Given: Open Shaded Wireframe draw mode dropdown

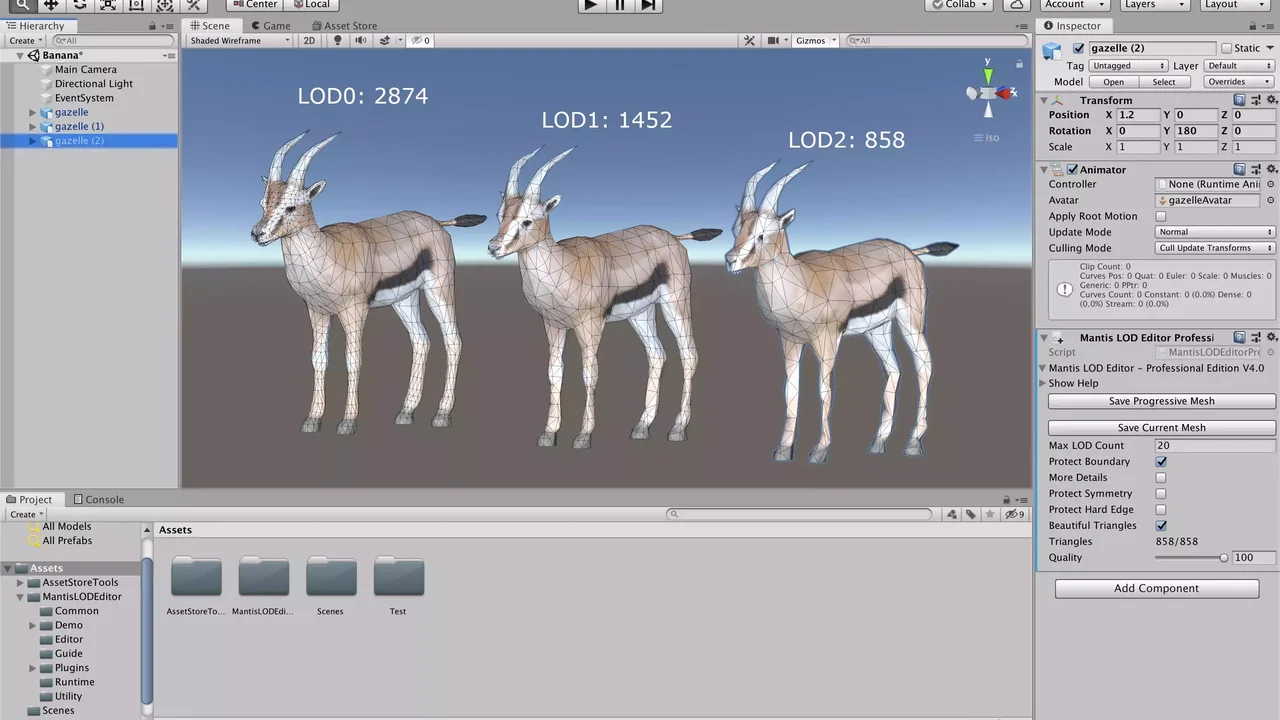Looking at the screenshot, I should (x=240, y=41).
